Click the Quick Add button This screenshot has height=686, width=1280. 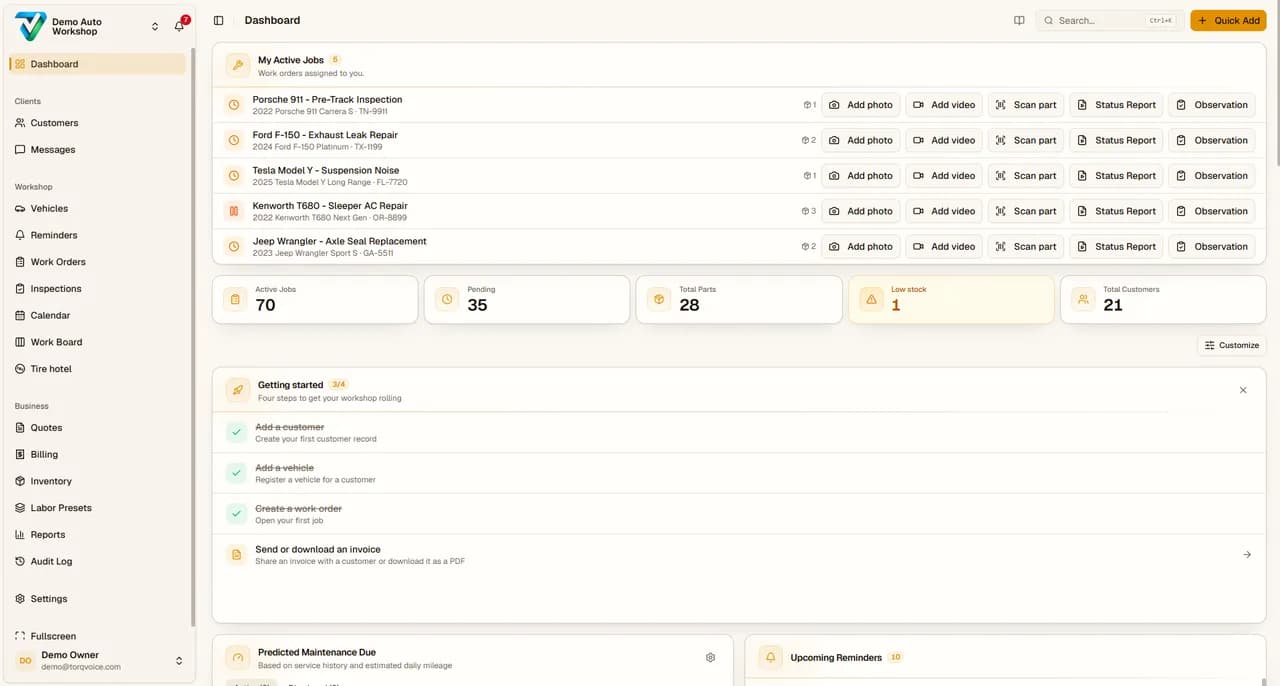pyautogui.click(x=1228, y=20)
